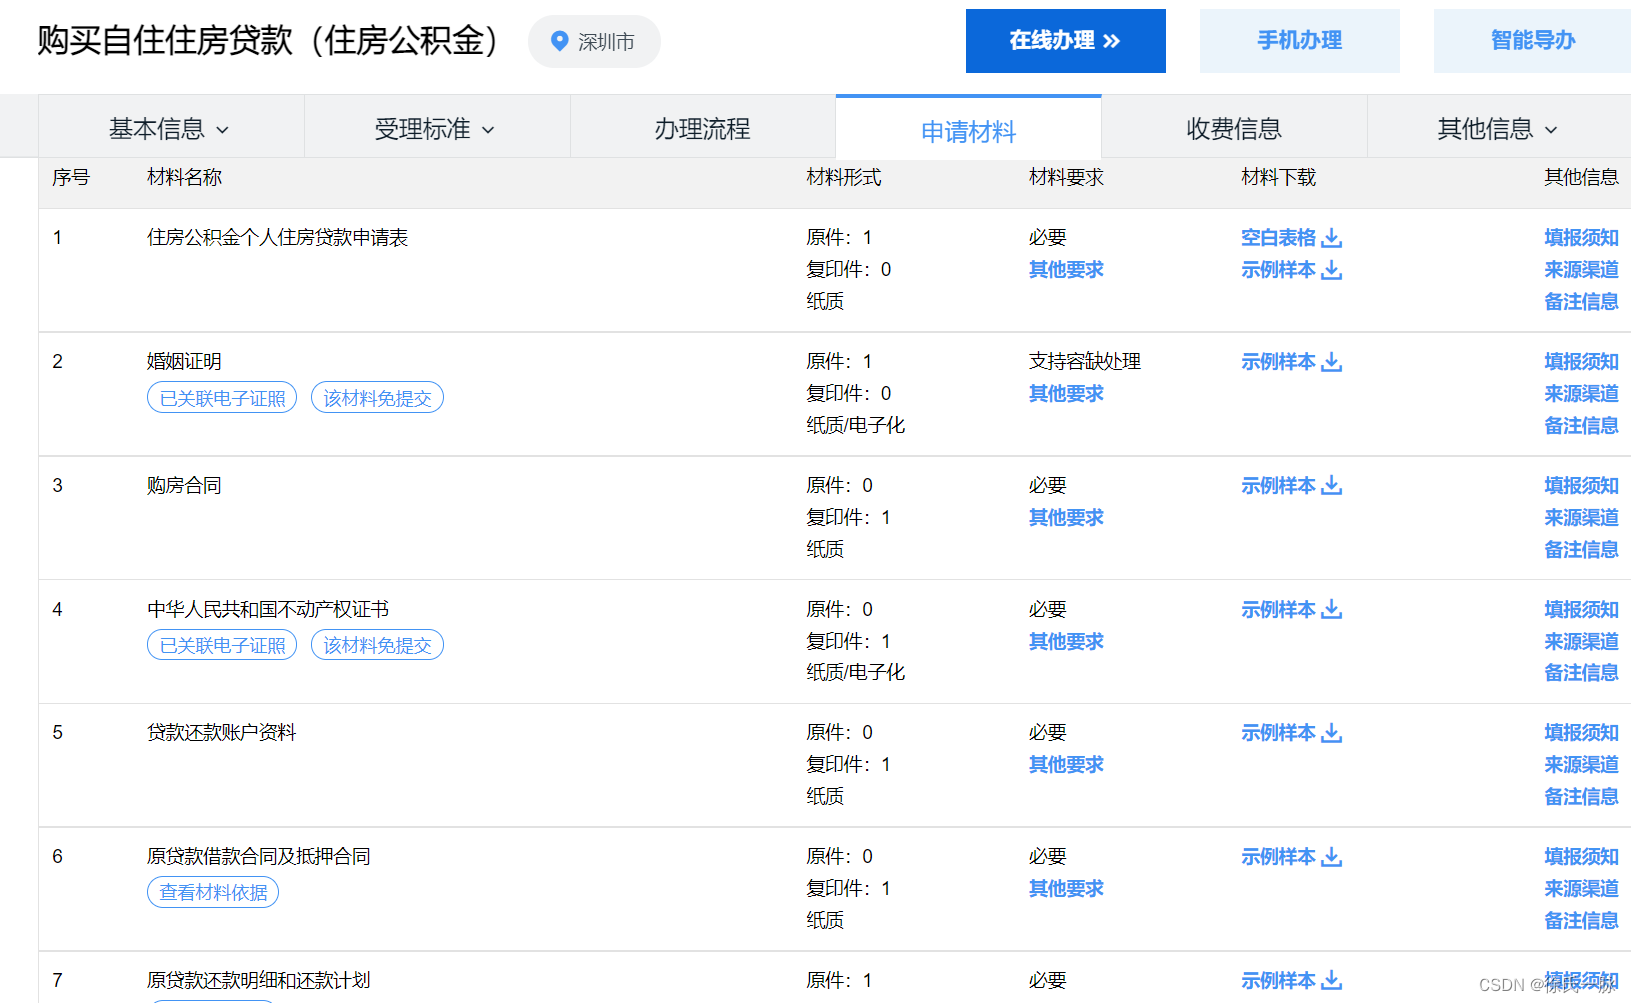Open 来源渠道 for 婚姻证明
The width and height of the screenshot is (1631, 1003).
tap(1581, 394)
